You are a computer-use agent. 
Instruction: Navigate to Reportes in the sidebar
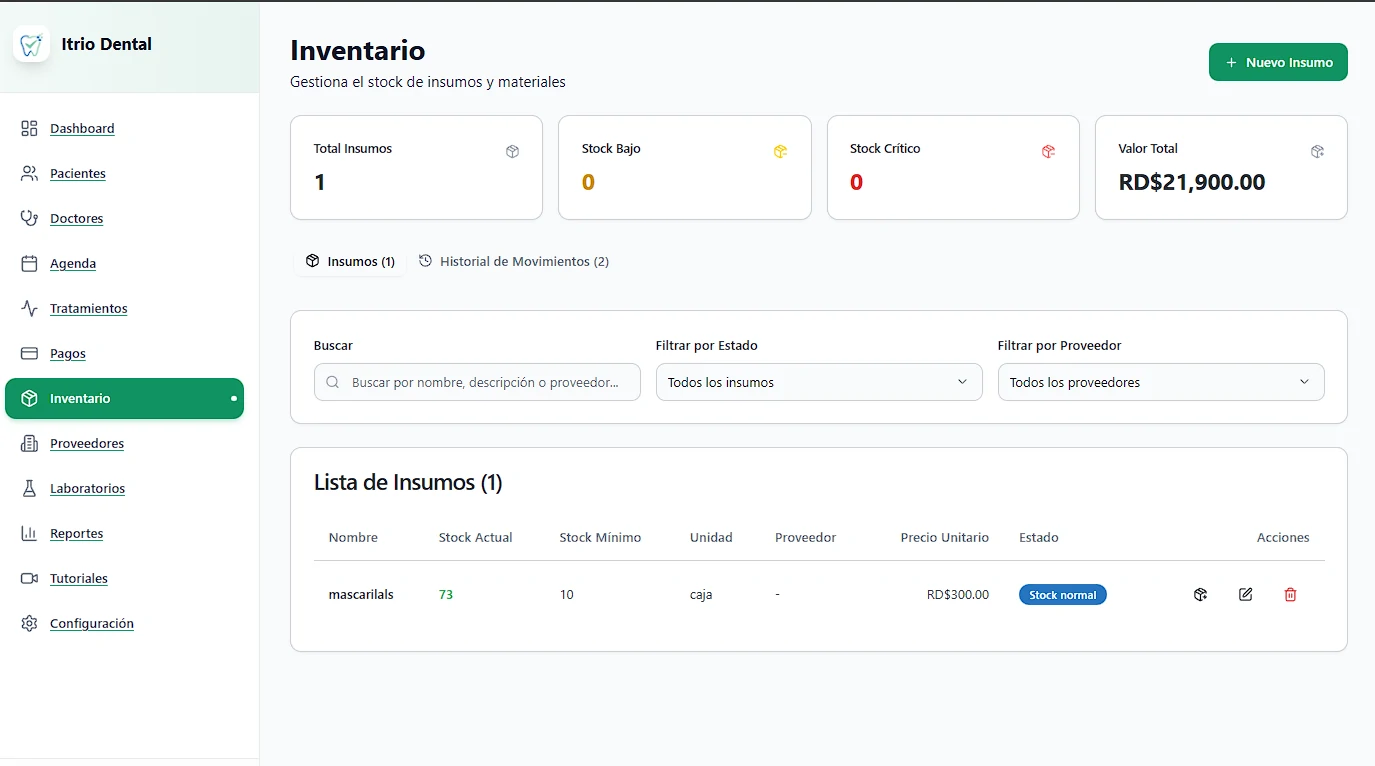point(76,533)
